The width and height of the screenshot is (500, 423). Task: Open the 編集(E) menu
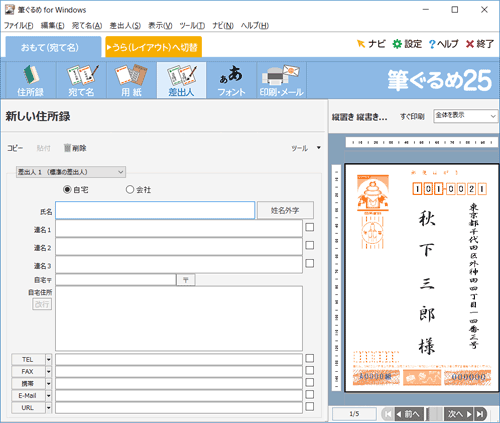52,25
